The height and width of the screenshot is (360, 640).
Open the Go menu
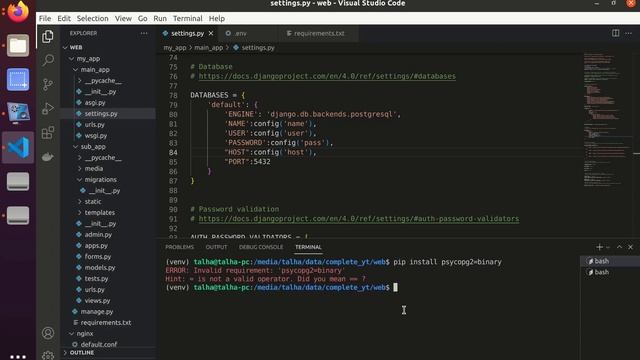[x=142, y=18]
